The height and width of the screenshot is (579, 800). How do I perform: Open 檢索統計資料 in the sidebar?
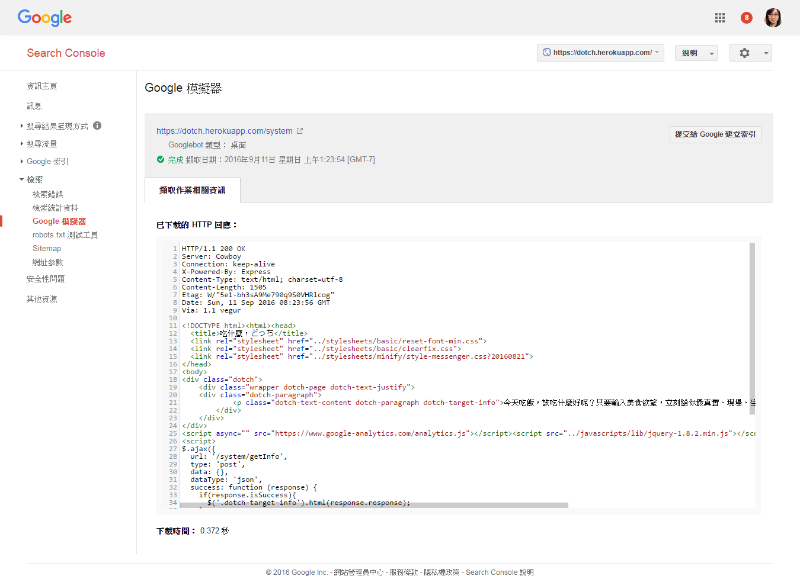point(56,208)
